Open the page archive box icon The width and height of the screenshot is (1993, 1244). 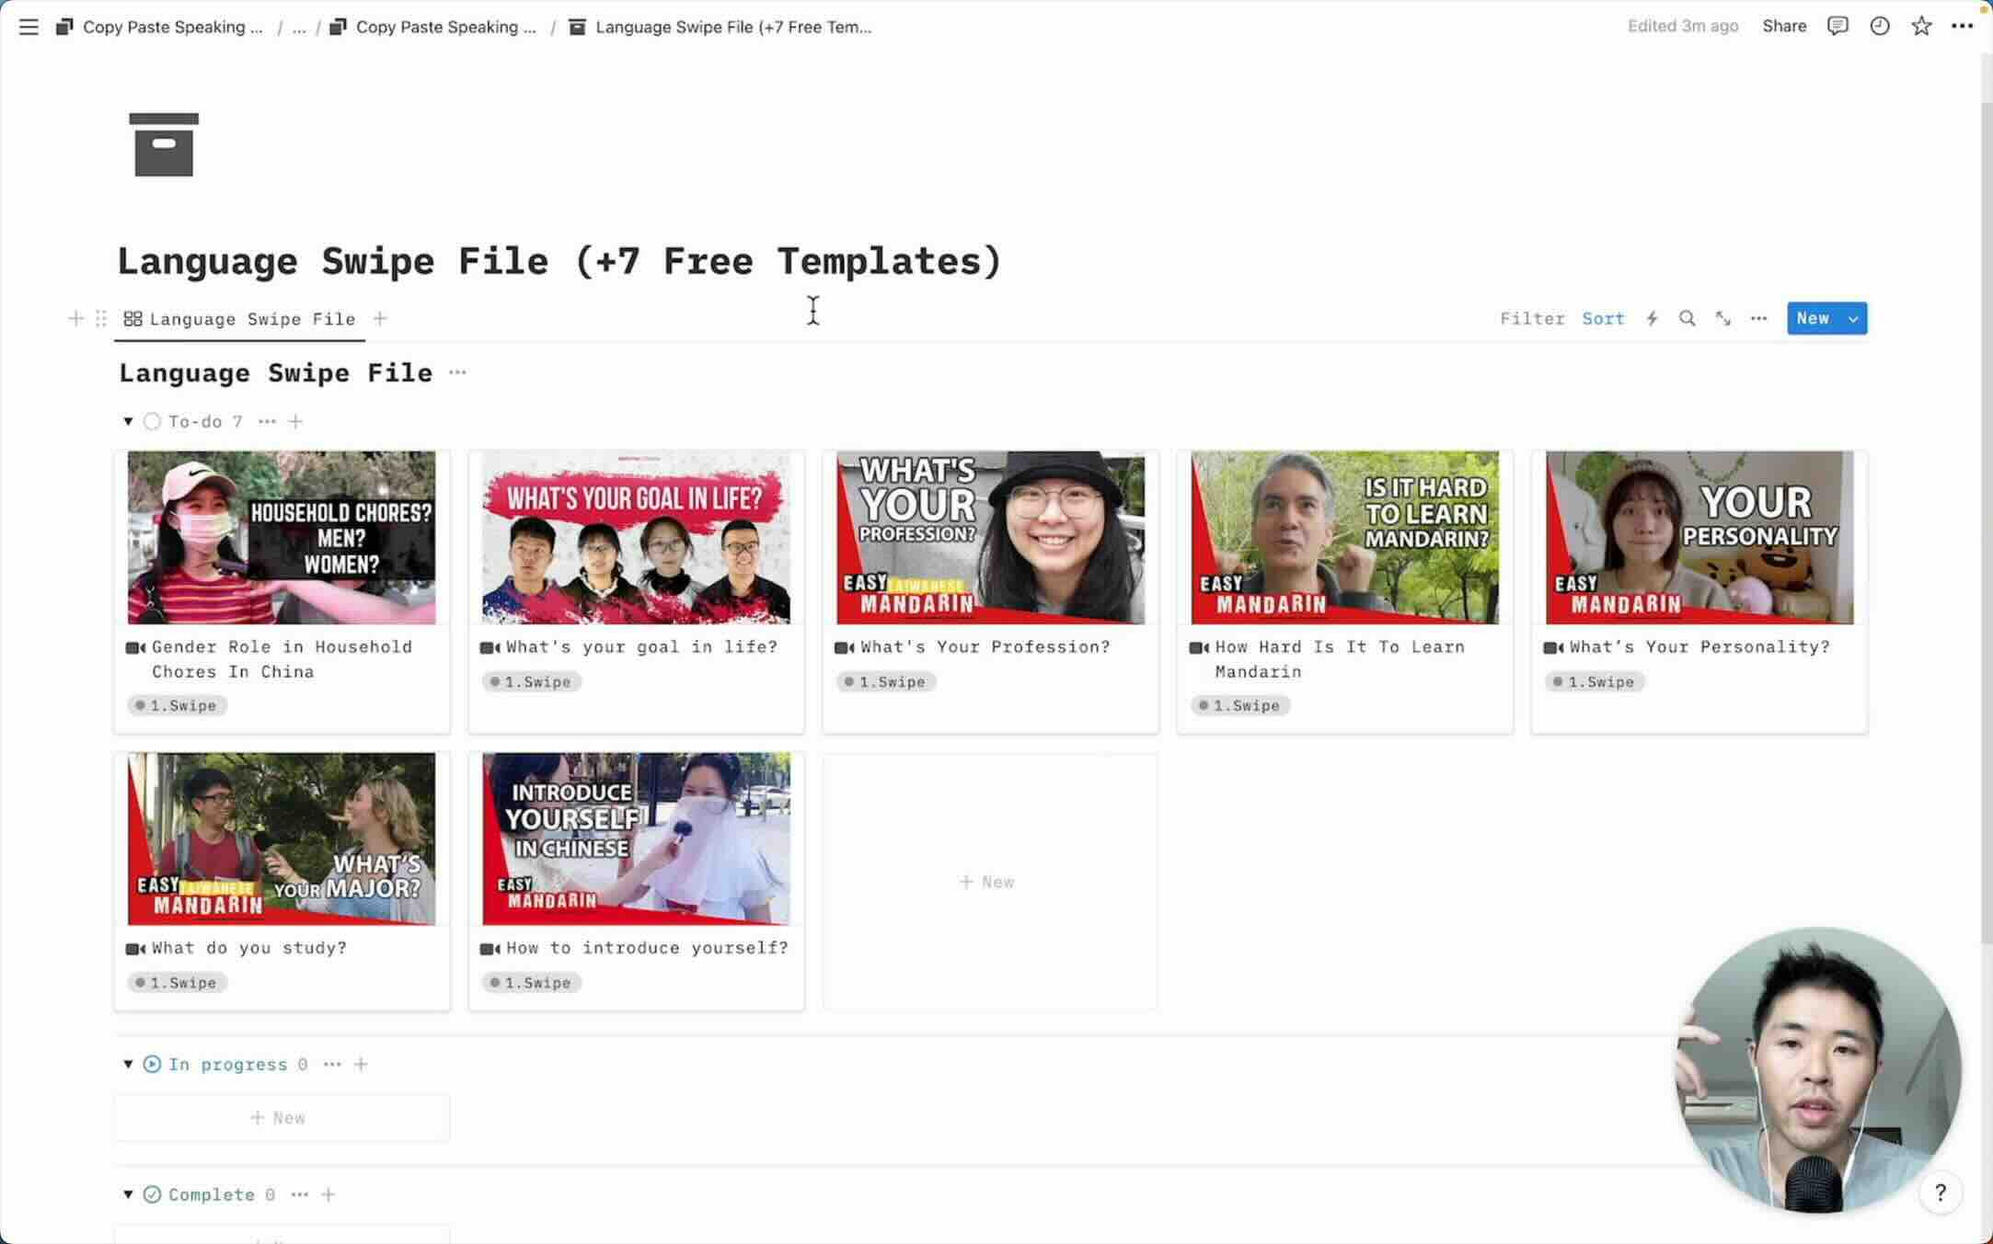(164, 145)
